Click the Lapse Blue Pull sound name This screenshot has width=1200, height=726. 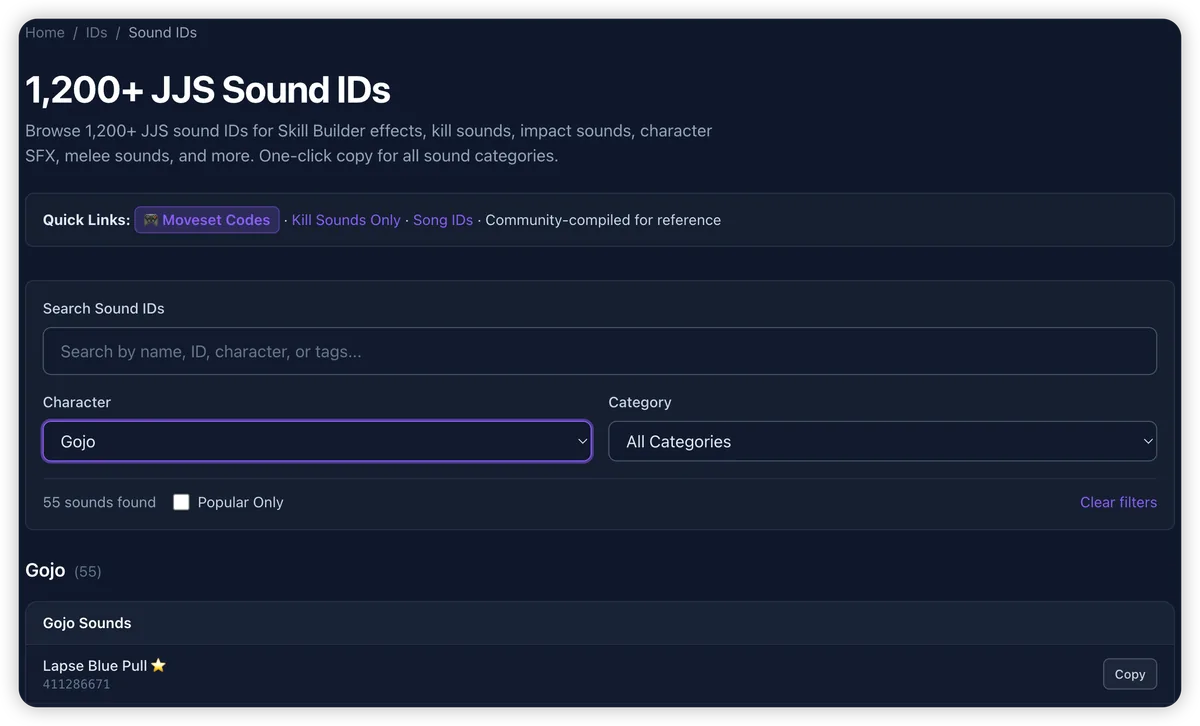pyautogui.click(x=95, y=666)
